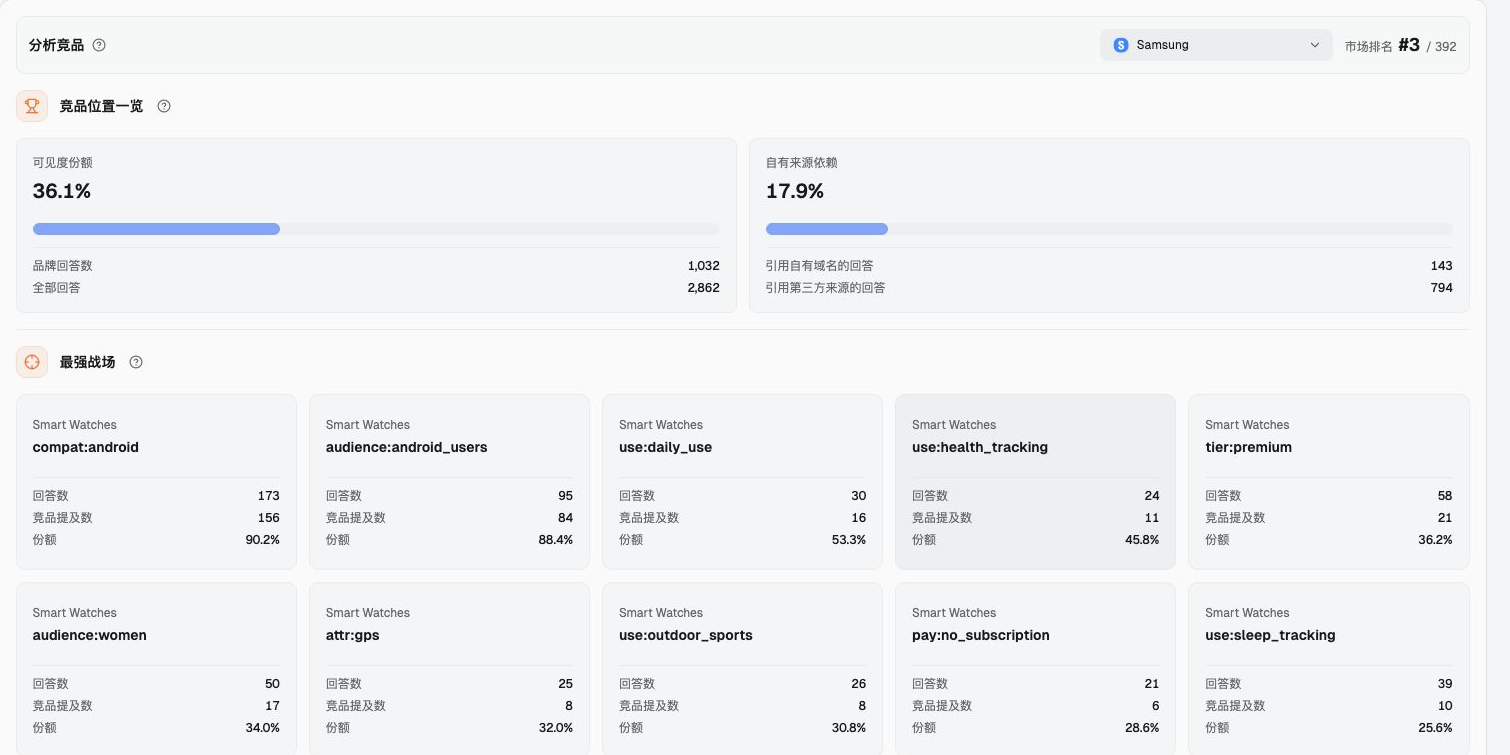1510x755 pixels.
Task: Open the use:daily_use card
Action: tap(742, 482)
